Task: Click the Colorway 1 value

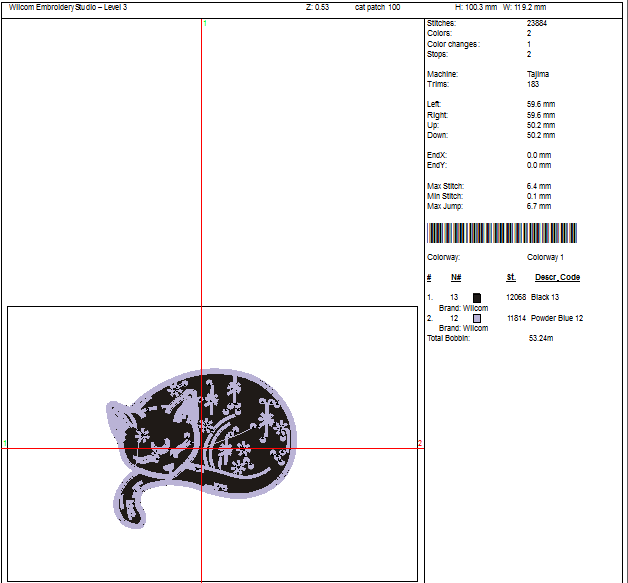Action: tap(546, 257)
